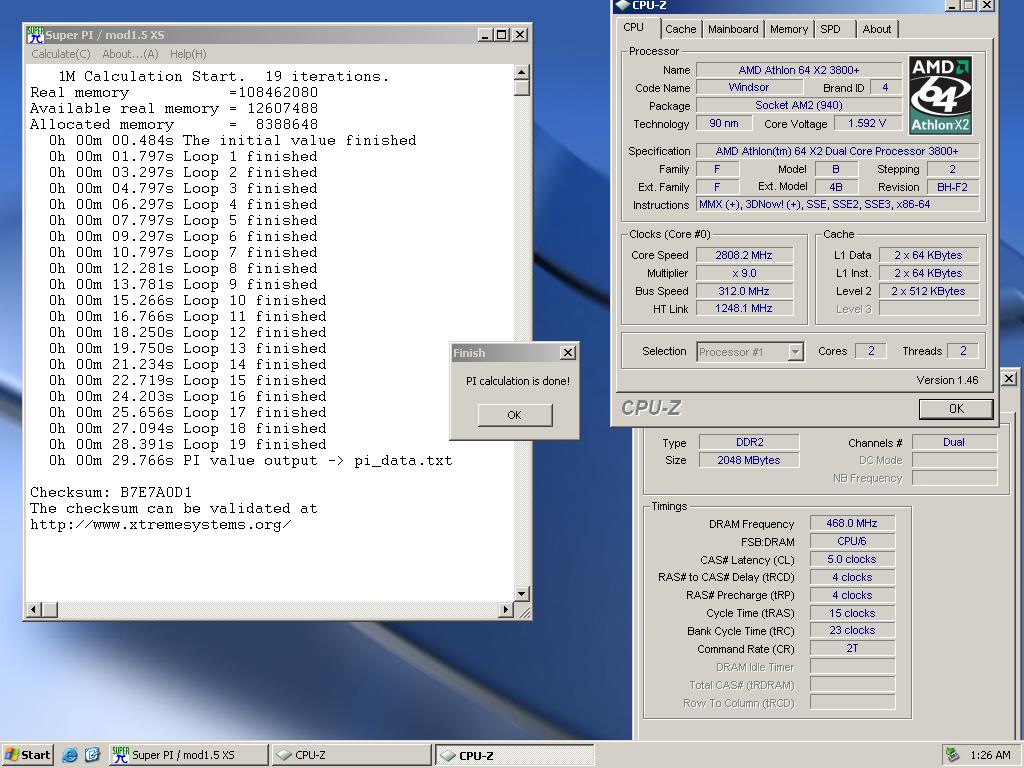This screenshot has height=768, width=1024.
Task: Click the Package Socket AM2 (940) value
Action: tap(798, 105)
